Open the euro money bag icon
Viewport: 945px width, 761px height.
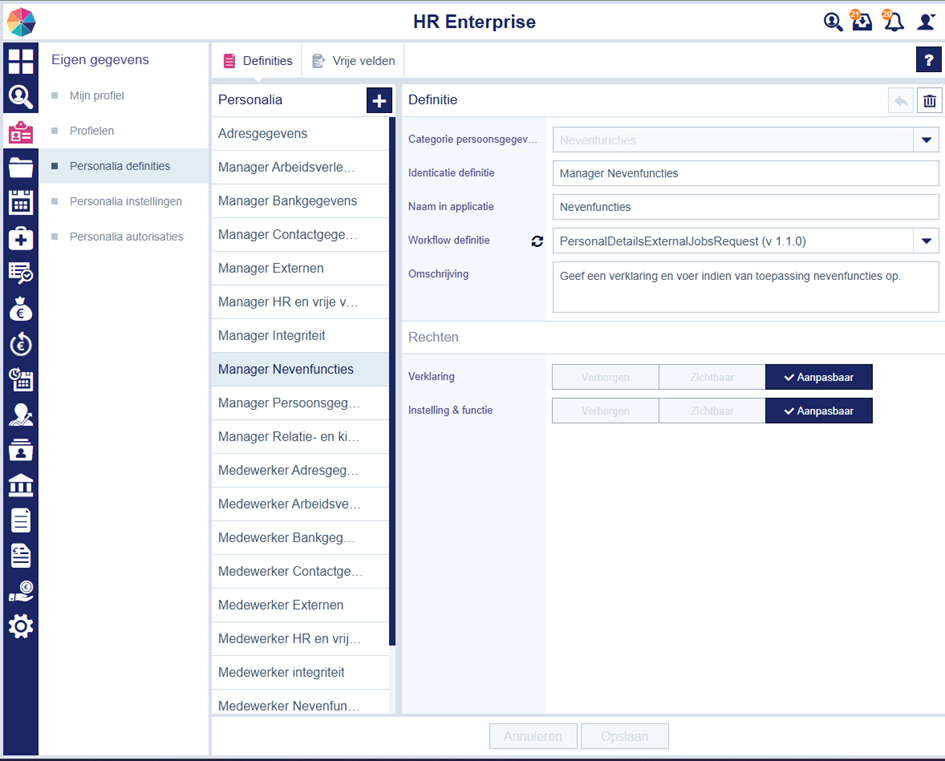[20, 308]
